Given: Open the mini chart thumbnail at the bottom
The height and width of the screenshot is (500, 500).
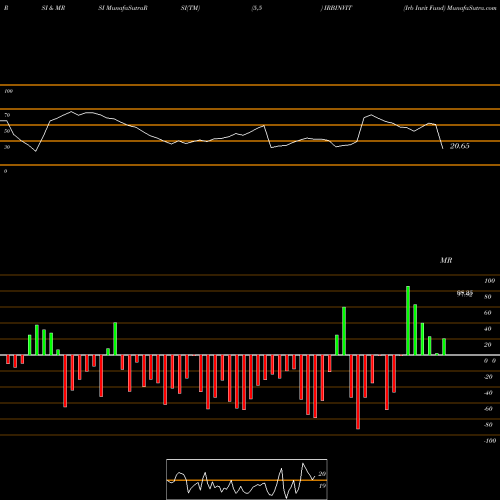Looking at the screenshot, I should [x=247, y=479].
